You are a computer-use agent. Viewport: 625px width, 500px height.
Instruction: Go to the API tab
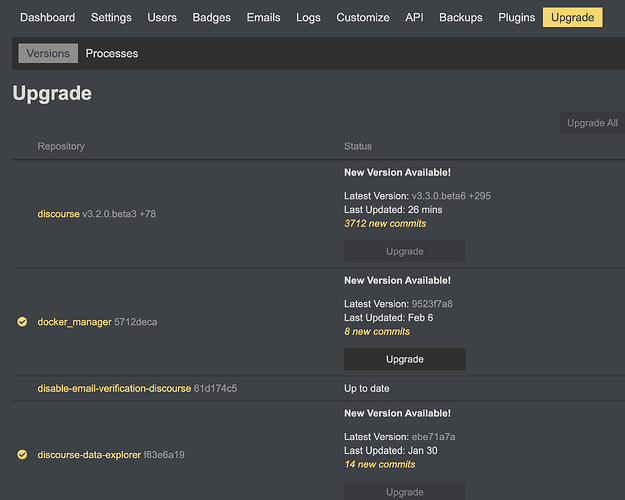pos(414,18)
